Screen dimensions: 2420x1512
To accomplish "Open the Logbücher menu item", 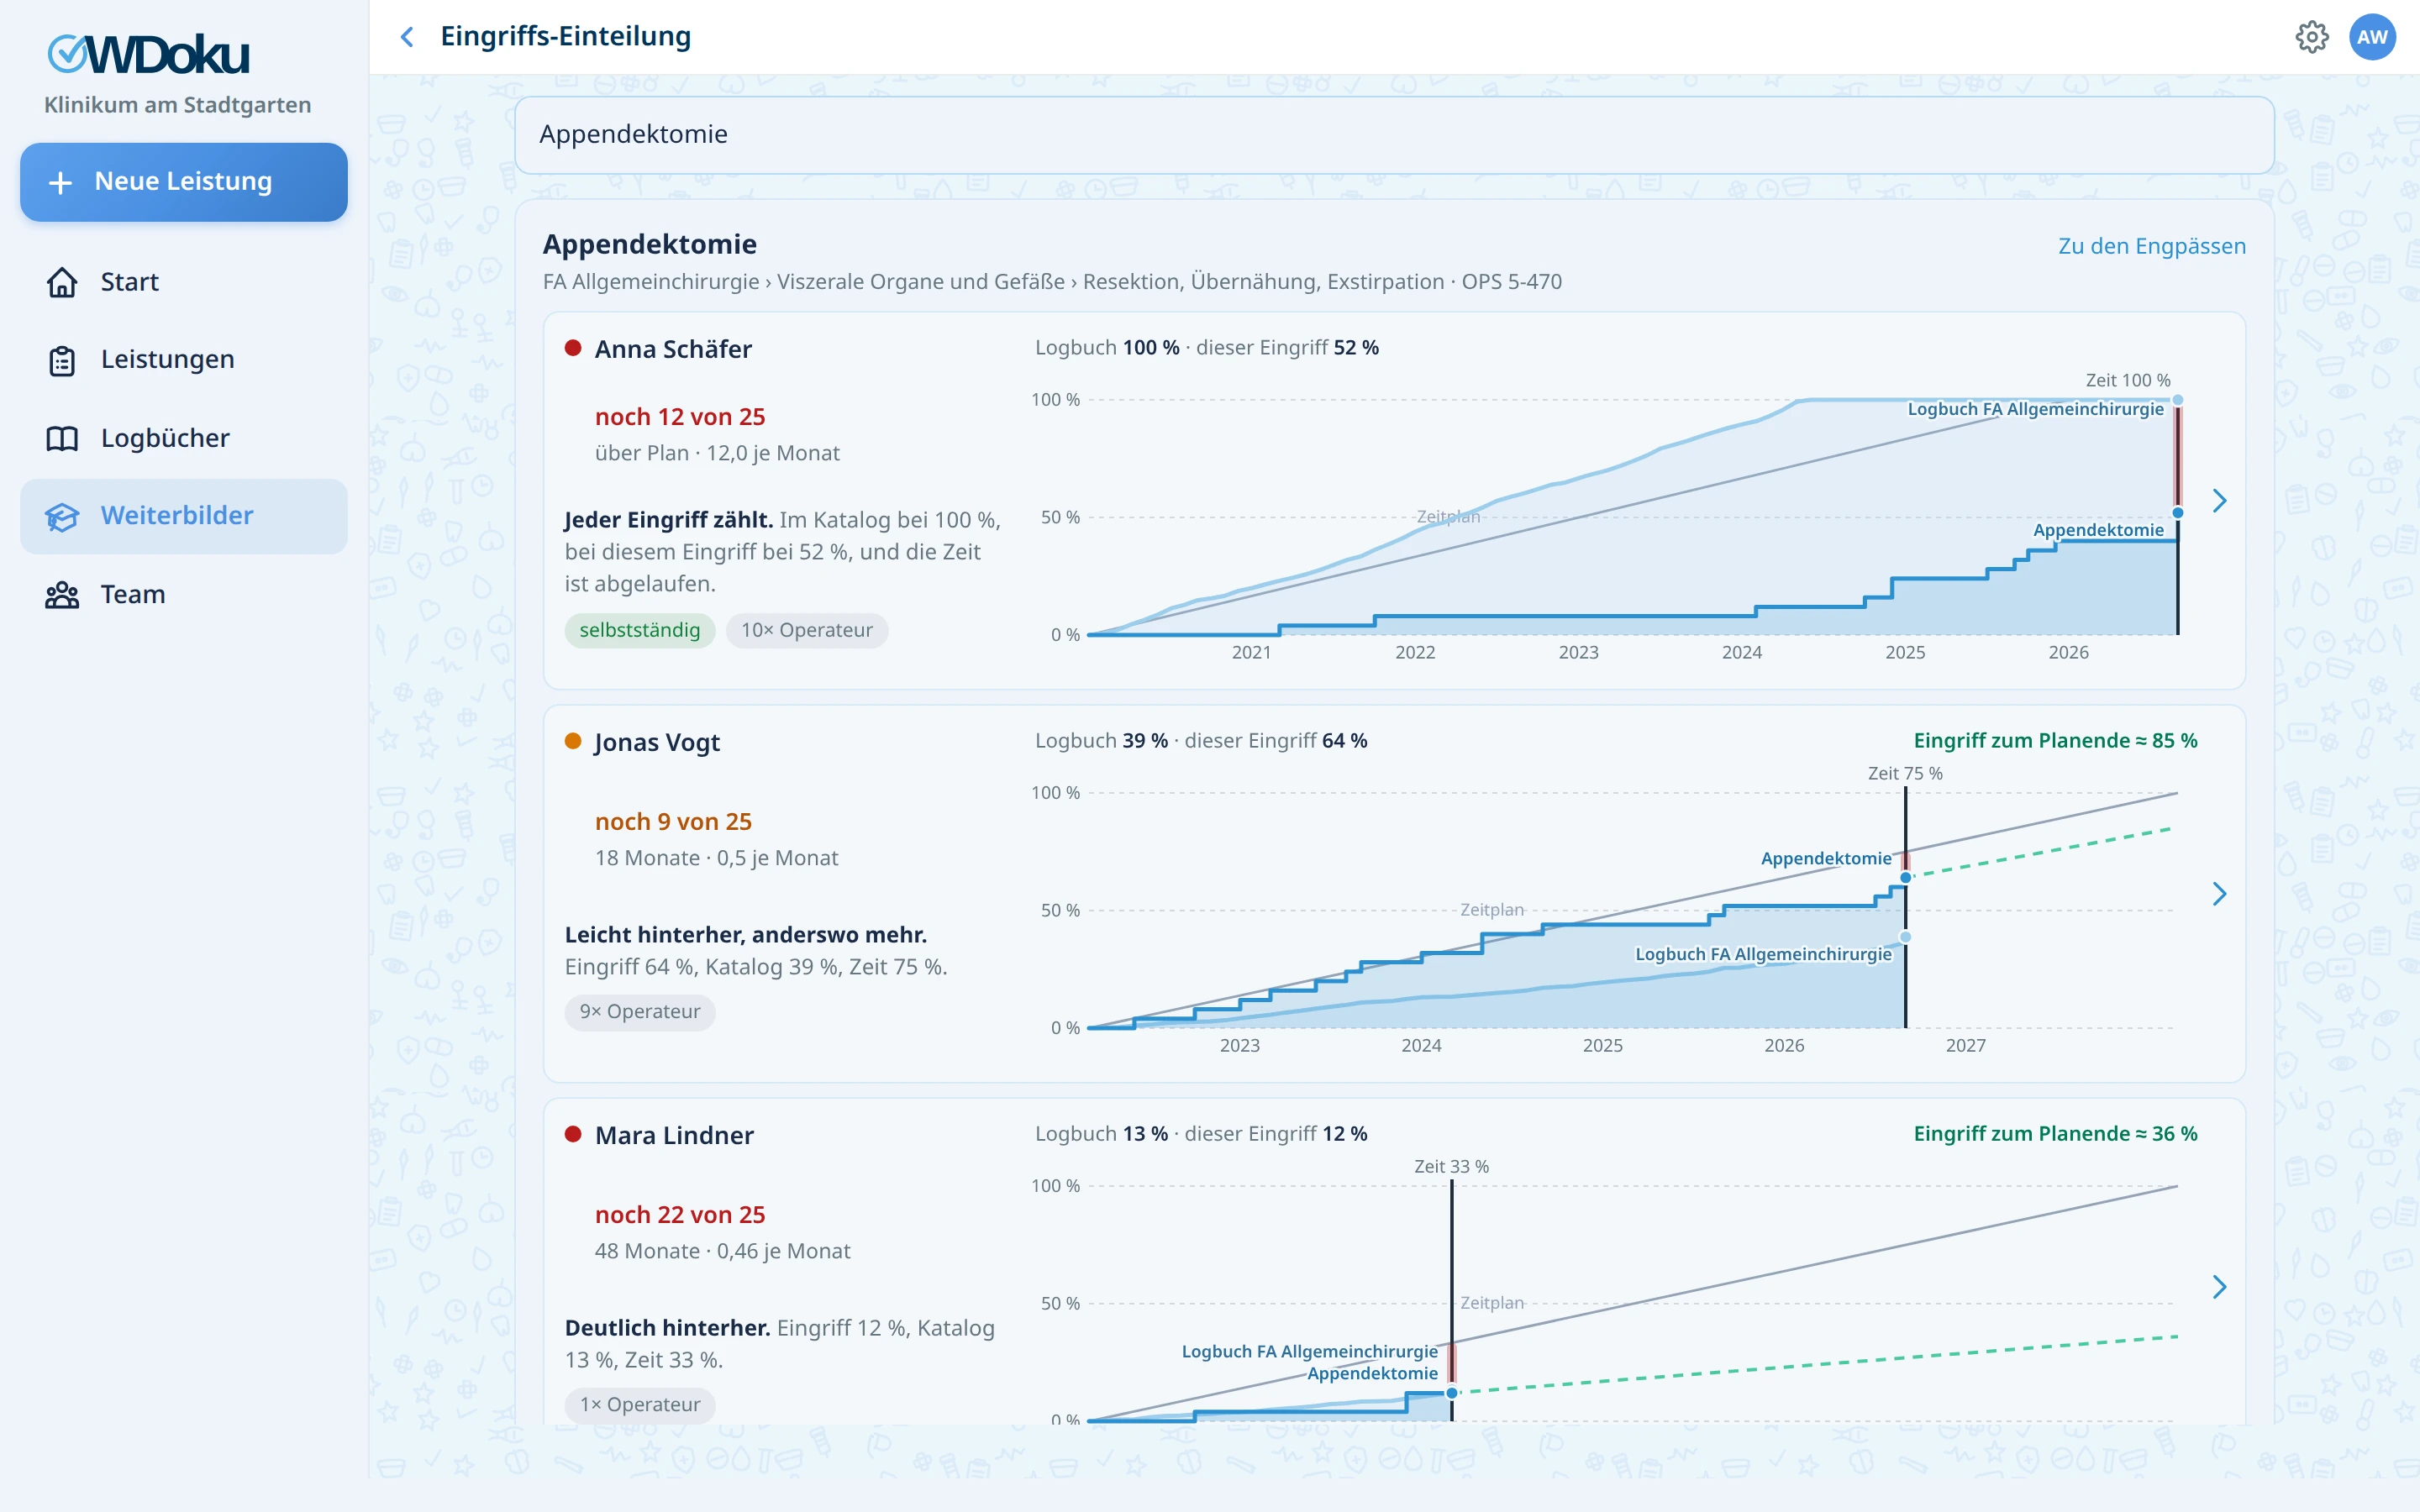I will [184, 438].
